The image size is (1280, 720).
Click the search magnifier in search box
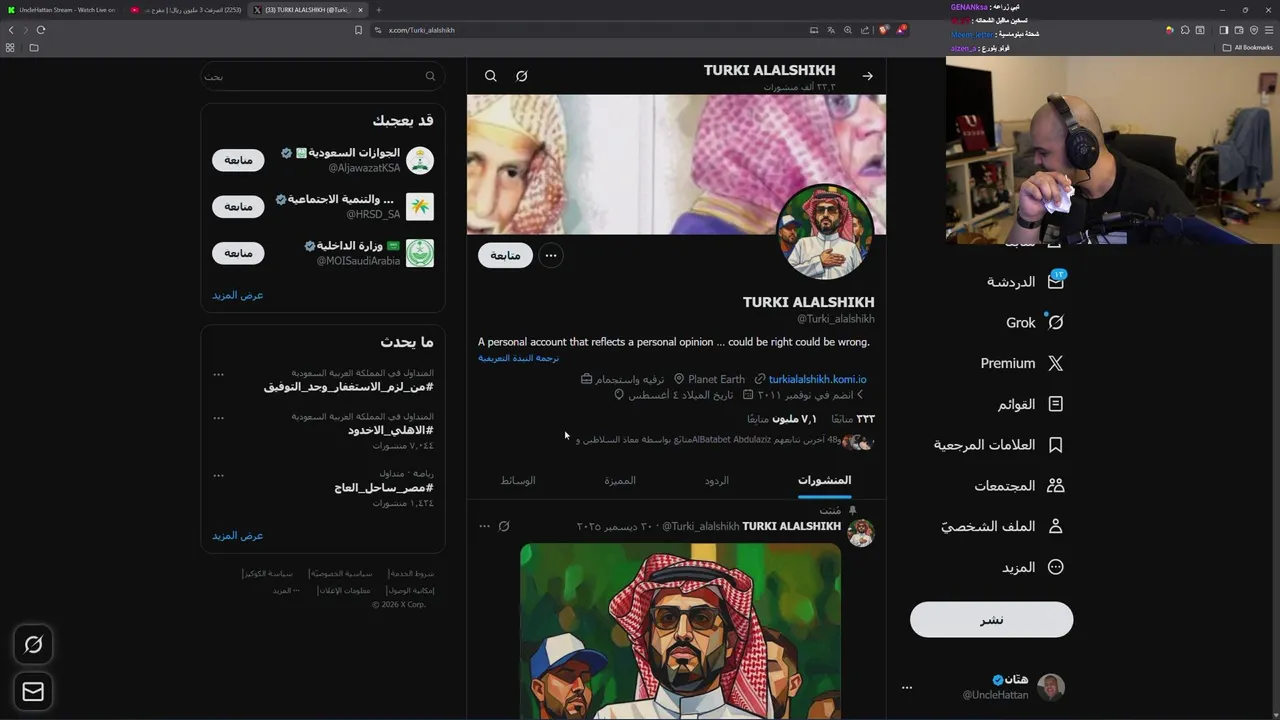(x=430, y=76)
